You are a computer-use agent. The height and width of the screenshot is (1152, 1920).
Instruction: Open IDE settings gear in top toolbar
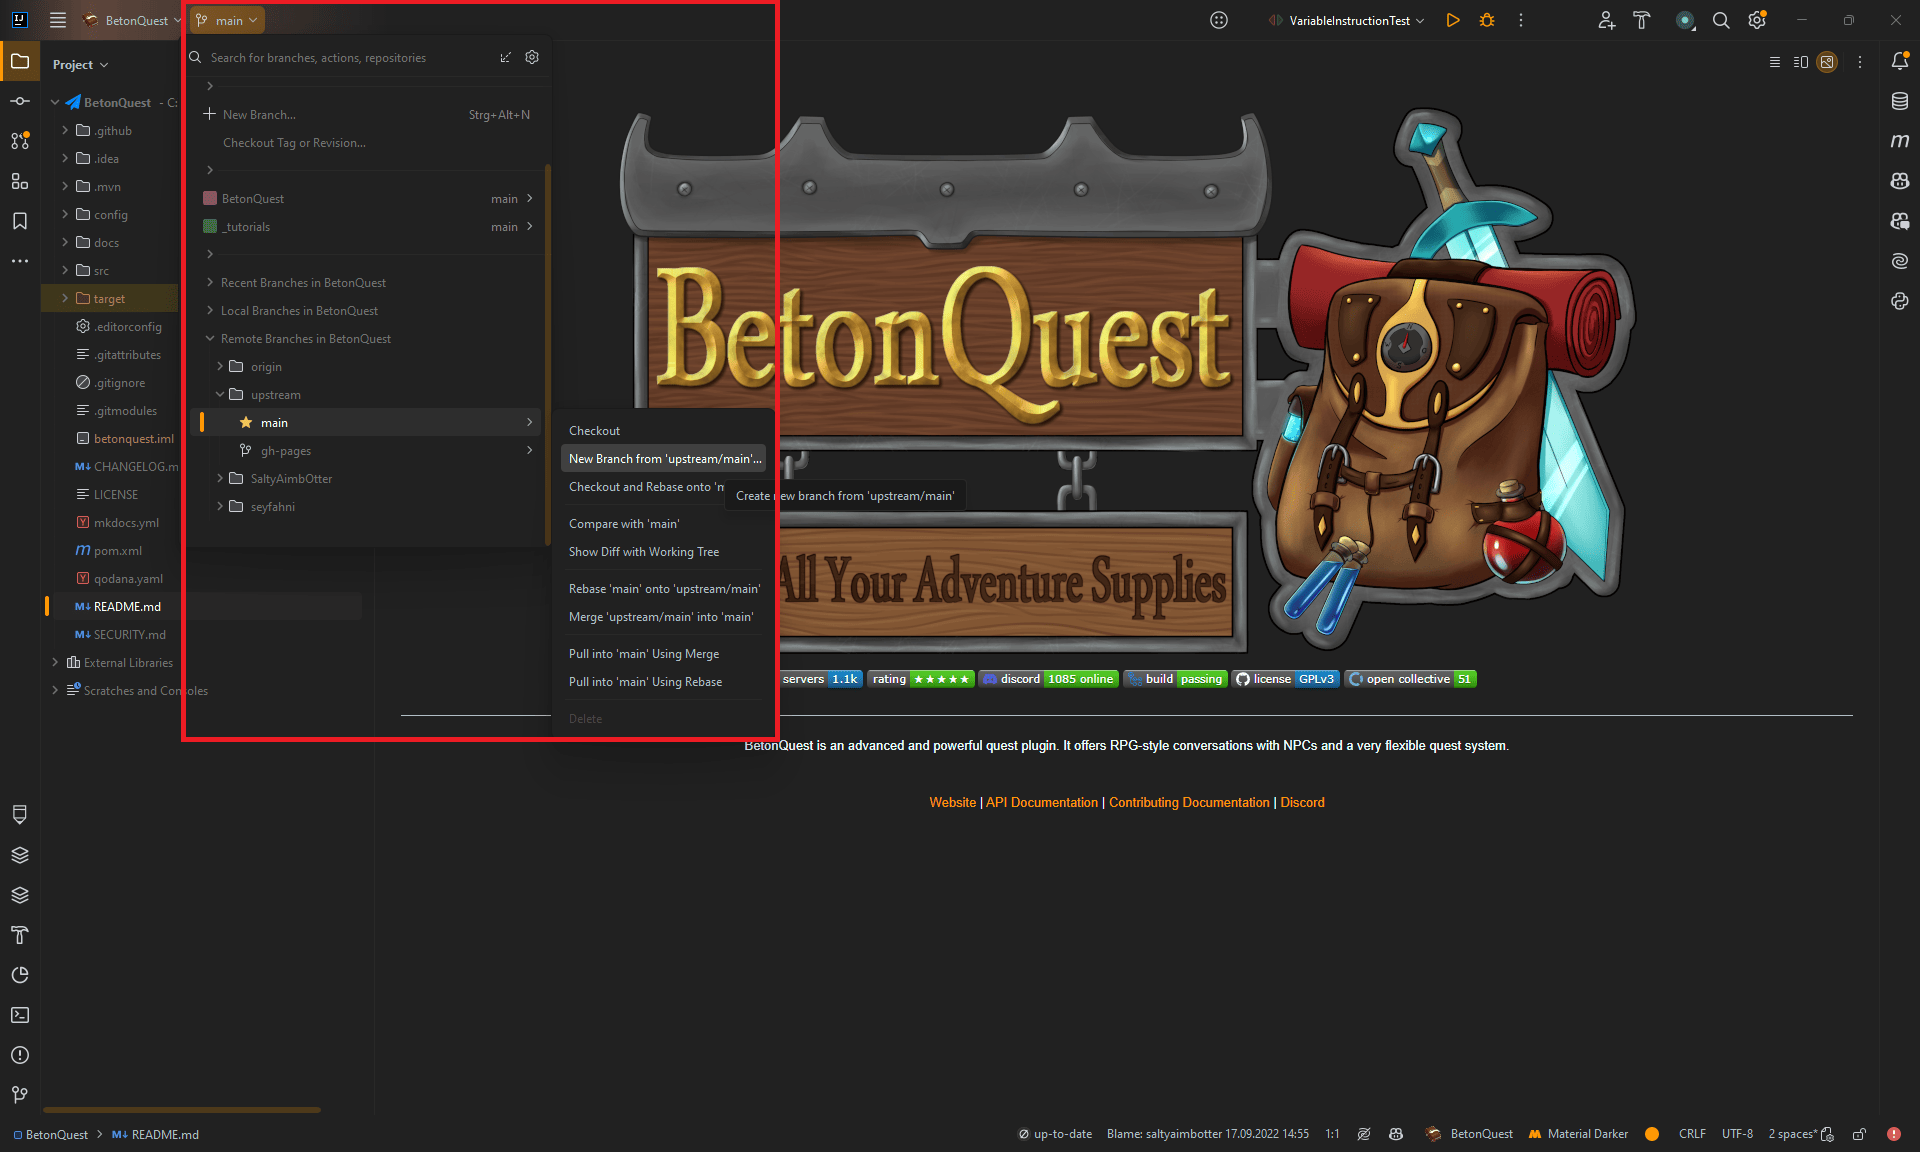[1757, 20]
